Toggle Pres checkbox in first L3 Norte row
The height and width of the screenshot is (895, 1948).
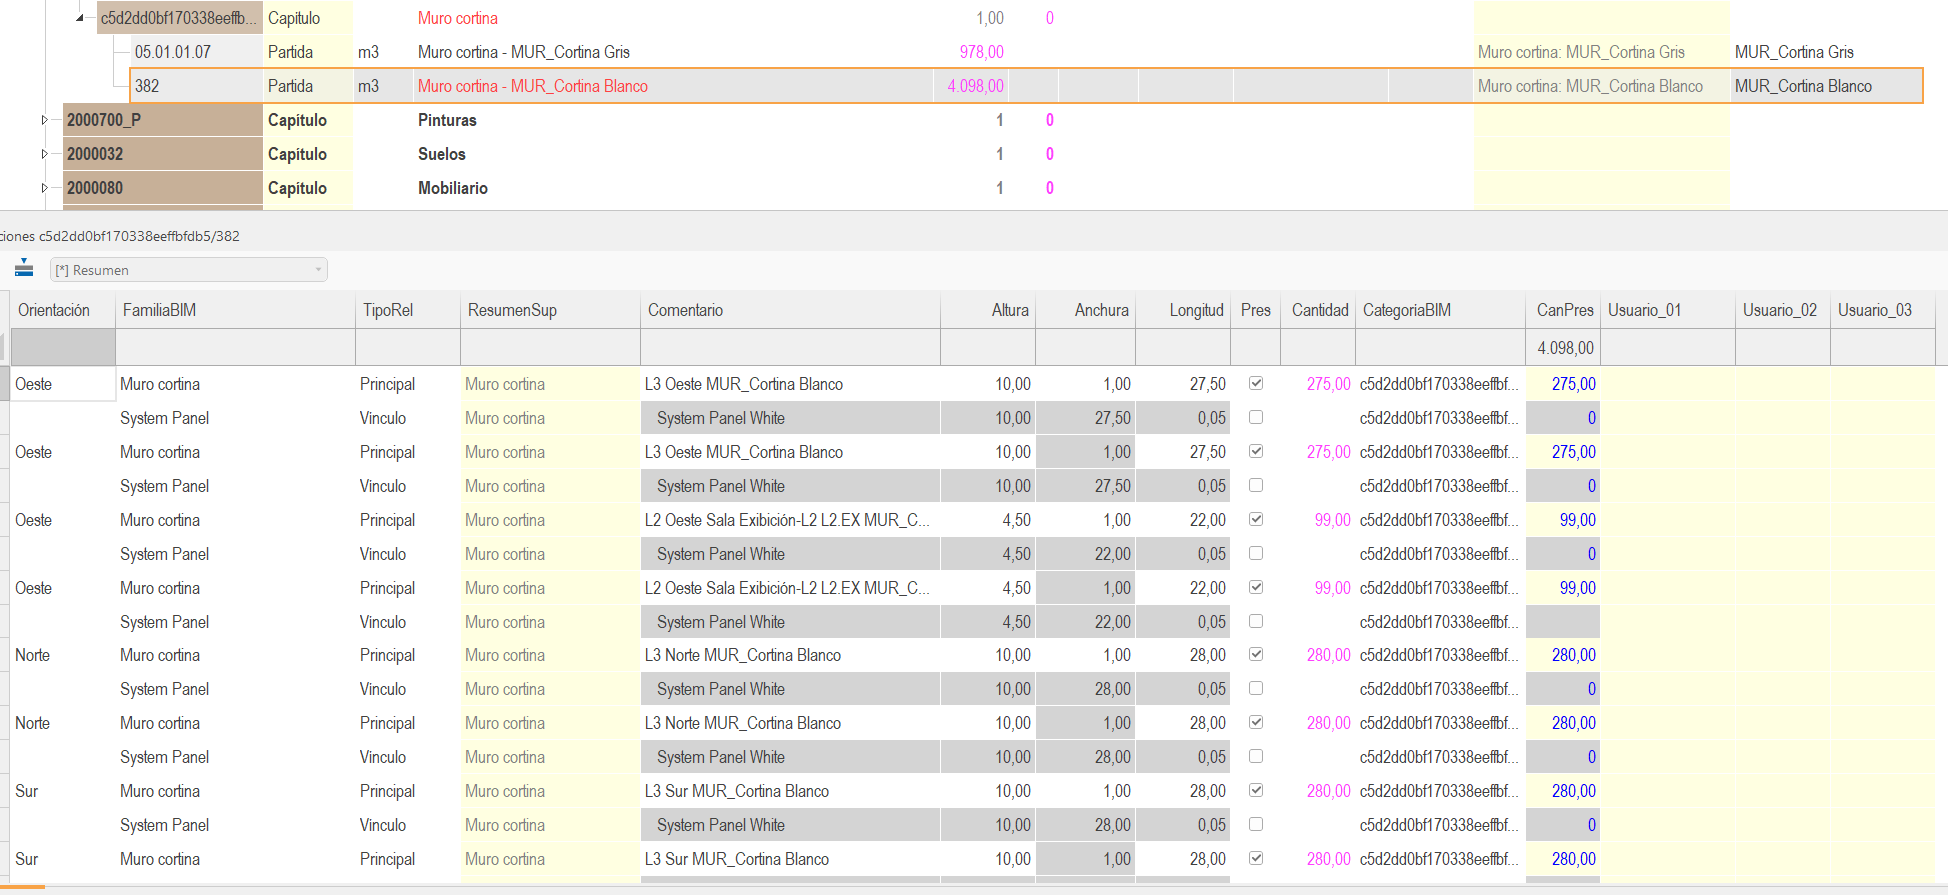(1256, 654)
